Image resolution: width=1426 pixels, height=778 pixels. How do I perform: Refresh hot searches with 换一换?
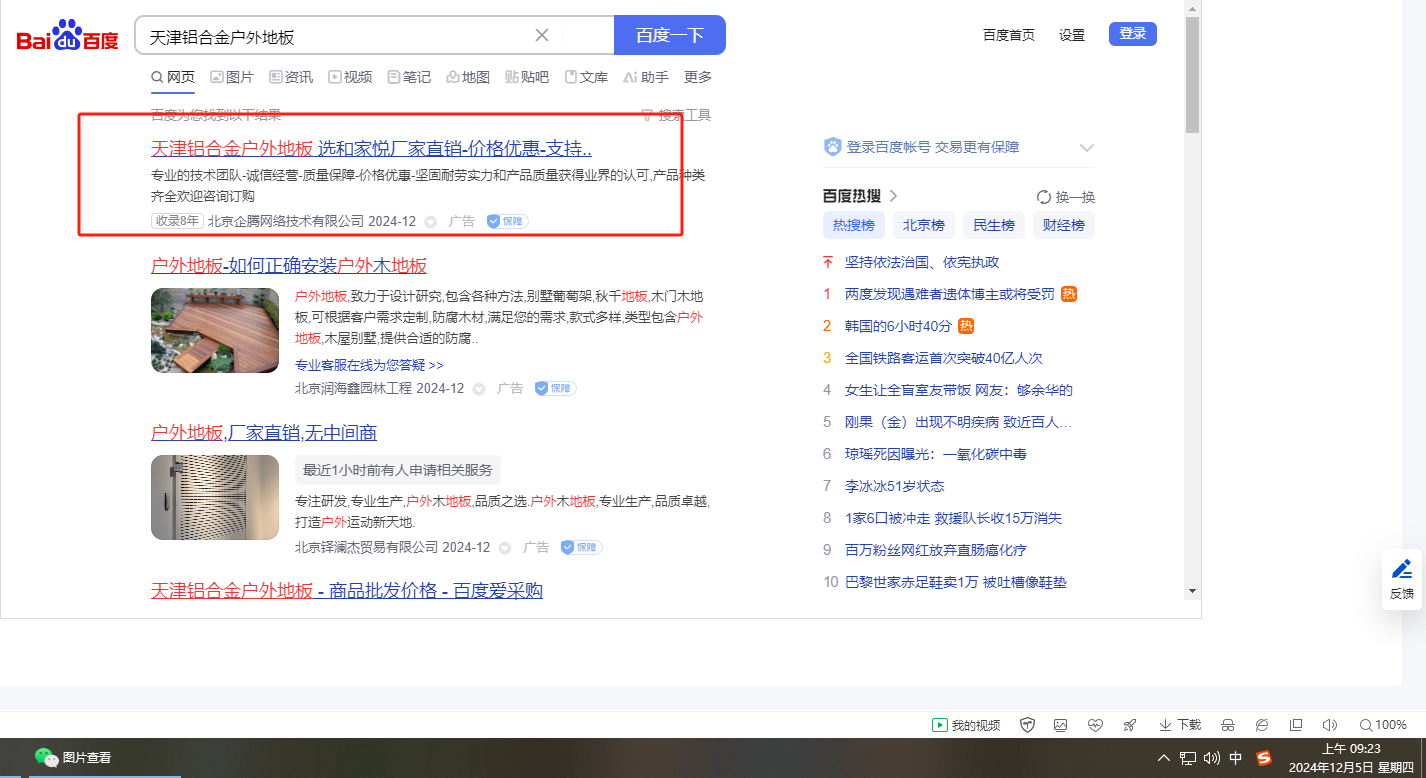pos(1066,197)
